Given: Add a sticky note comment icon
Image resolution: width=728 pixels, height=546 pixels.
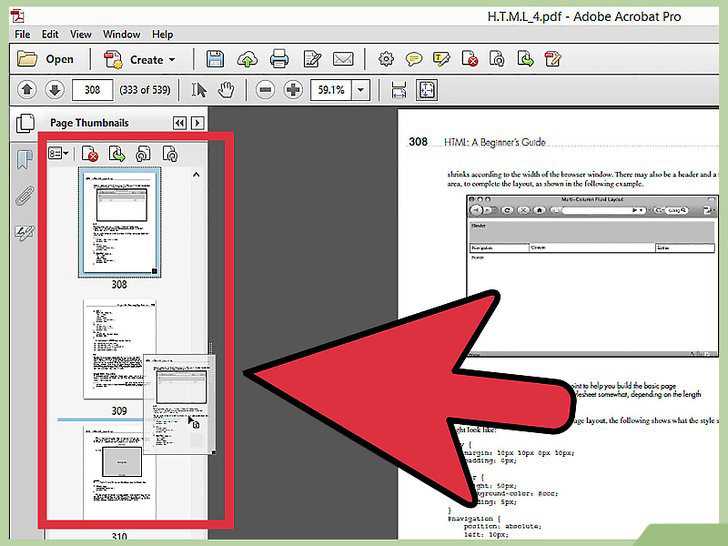Looking at the screenshot, I should click(x=413, y=59).
